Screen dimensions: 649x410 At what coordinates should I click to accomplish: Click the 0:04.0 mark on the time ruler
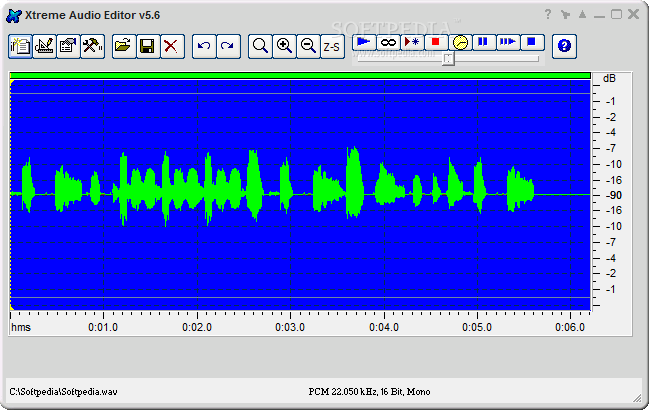[384, 327]
